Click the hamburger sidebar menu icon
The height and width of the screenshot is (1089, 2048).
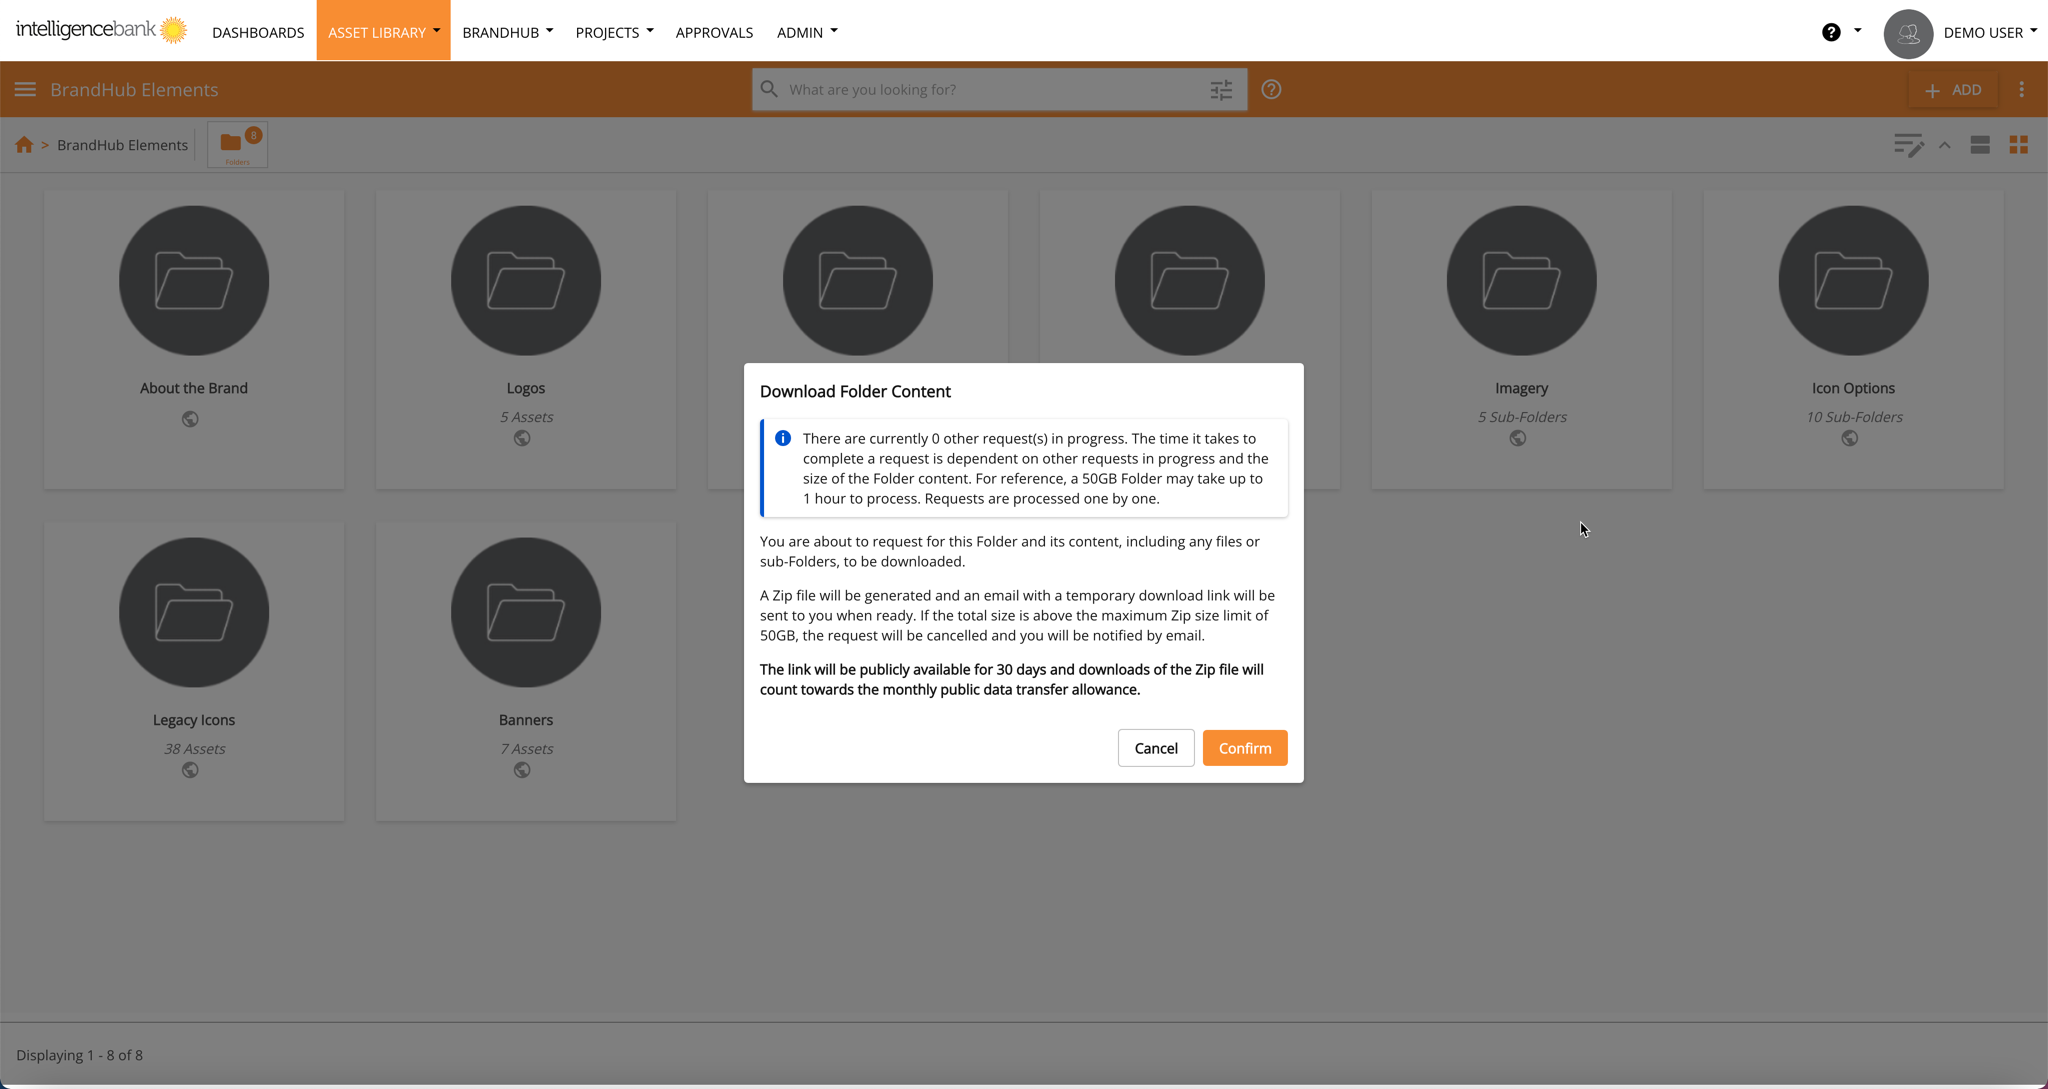pos(25,90)
